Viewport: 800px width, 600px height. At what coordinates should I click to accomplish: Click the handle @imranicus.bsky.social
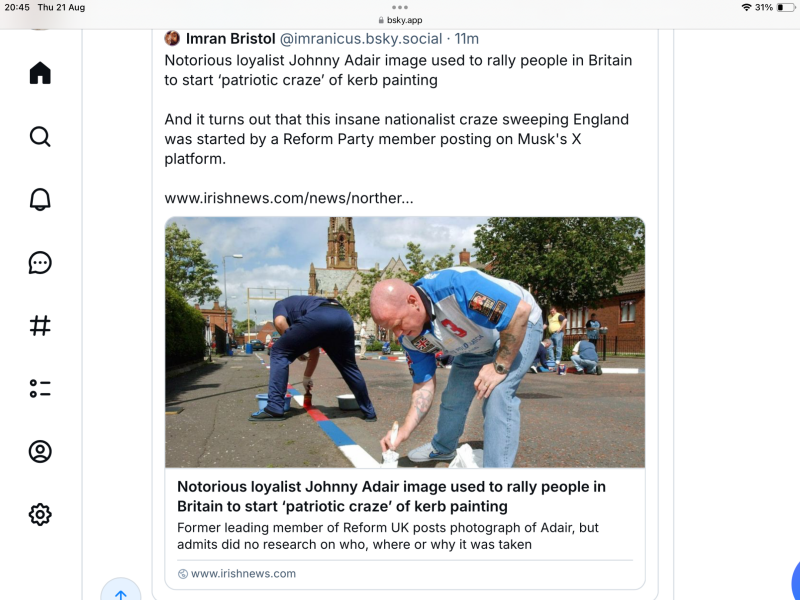pos(360,38)
